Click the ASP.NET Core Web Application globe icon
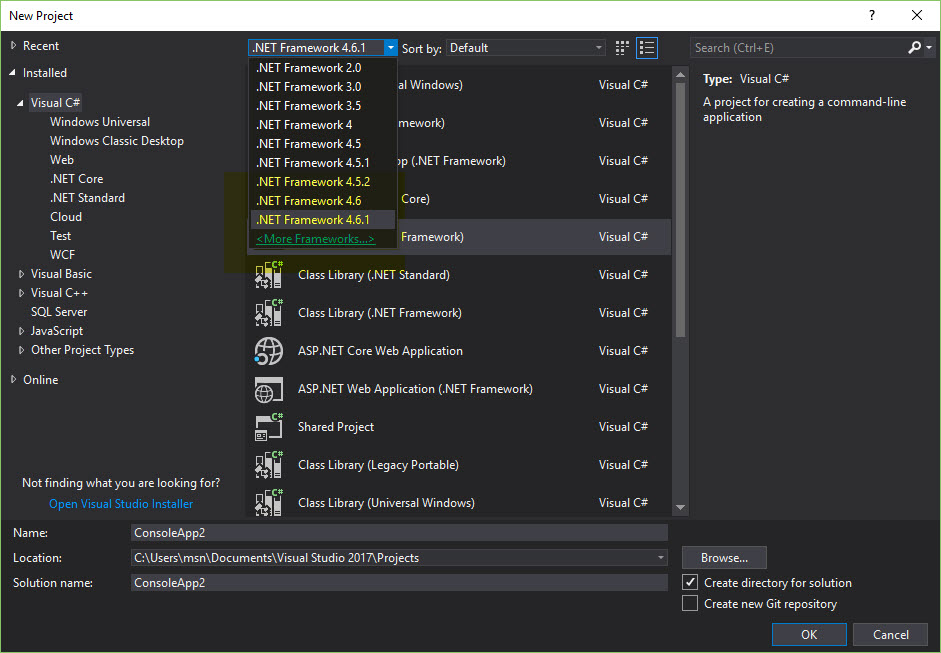The width and height of the screenshot is (941, 653). [x=268, y=351]
